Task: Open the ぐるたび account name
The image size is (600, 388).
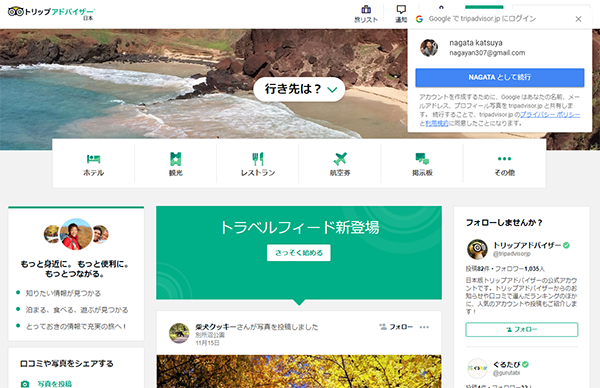Action: tap(507, 364)
